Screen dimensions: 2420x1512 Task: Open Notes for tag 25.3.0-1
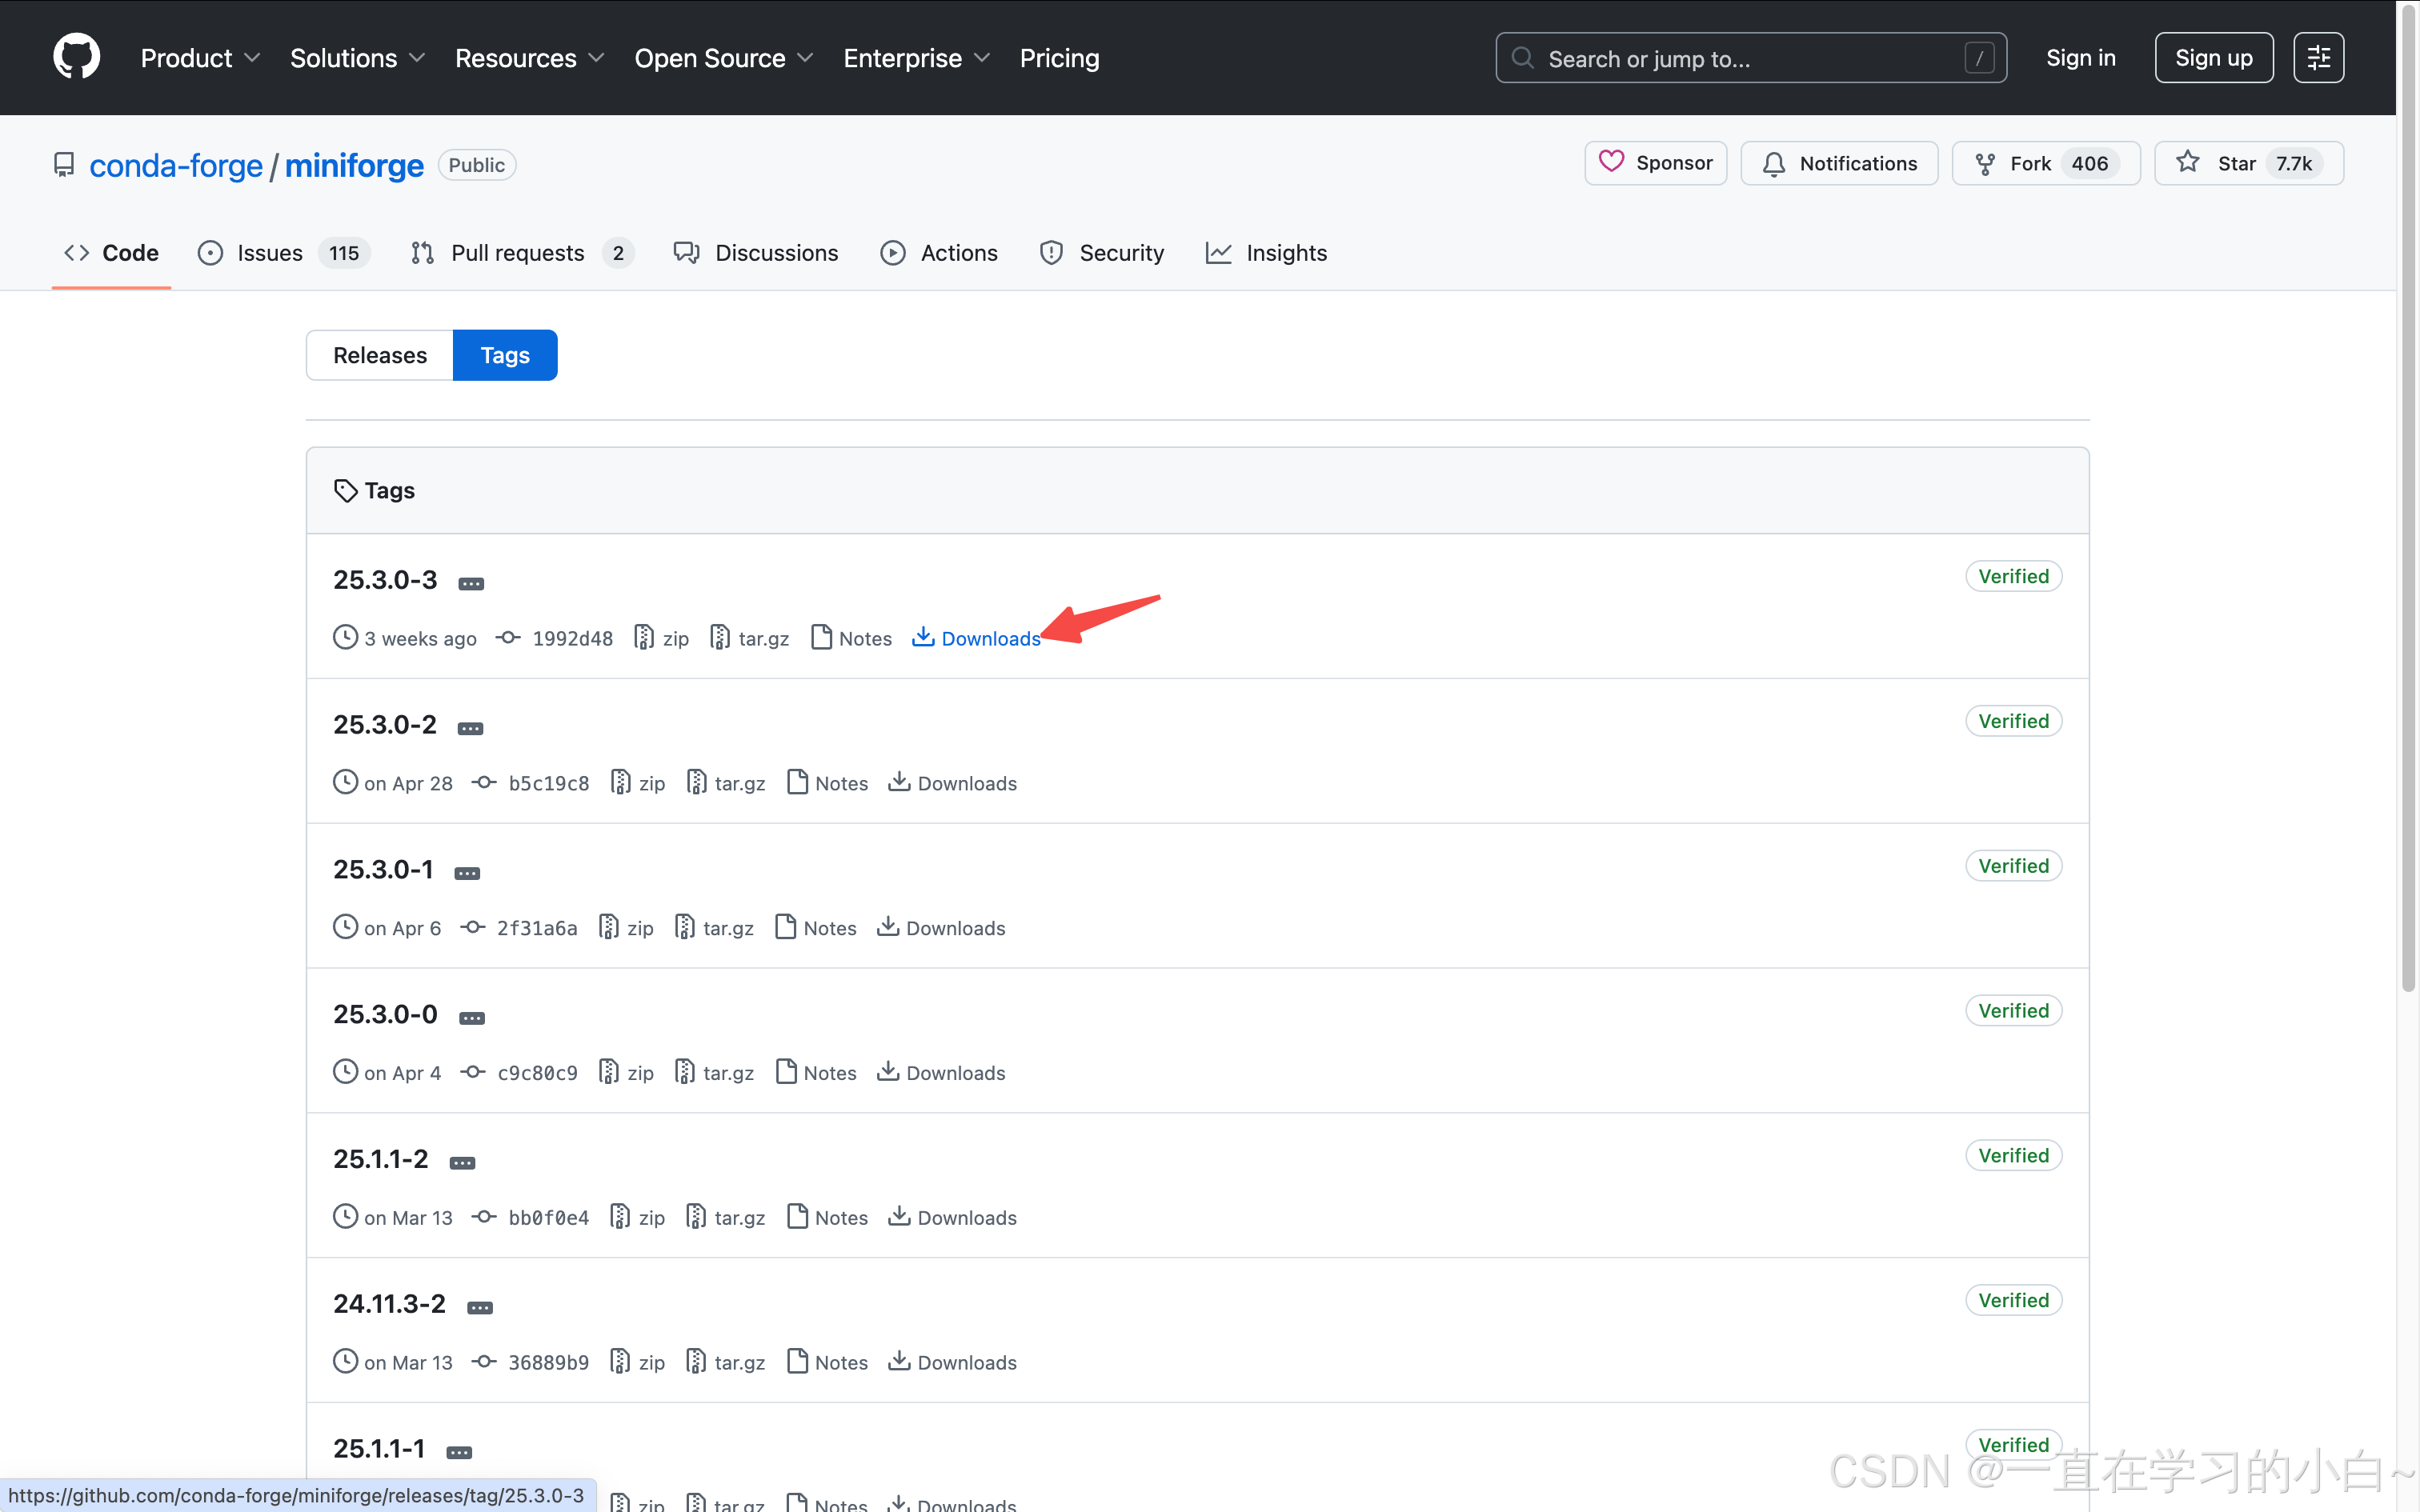(x=816, y=928)
